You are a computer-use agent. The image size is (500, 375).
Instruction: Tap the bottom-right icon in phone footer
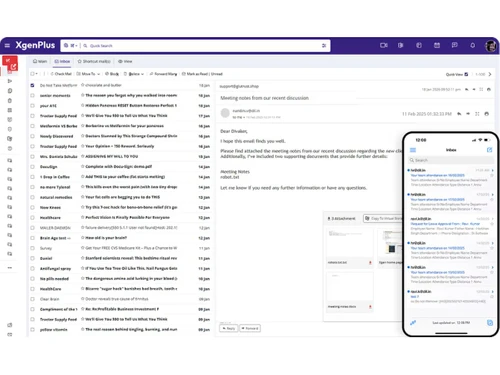(x=490, y=323)
